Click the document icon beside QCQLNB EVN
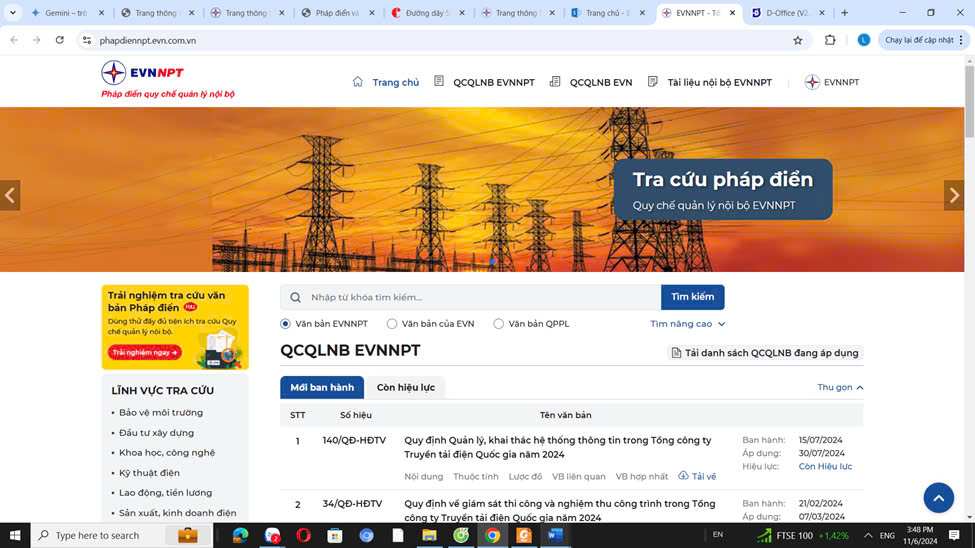975x548 pixels. (x=555, y=81)
